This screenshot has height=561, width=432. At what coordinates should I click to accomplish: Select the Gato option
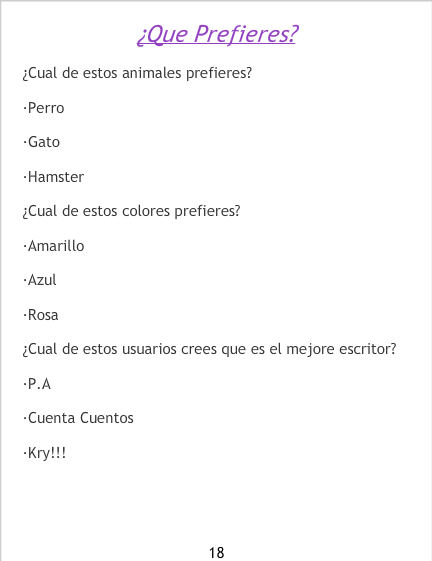click(x=42, y=142)
